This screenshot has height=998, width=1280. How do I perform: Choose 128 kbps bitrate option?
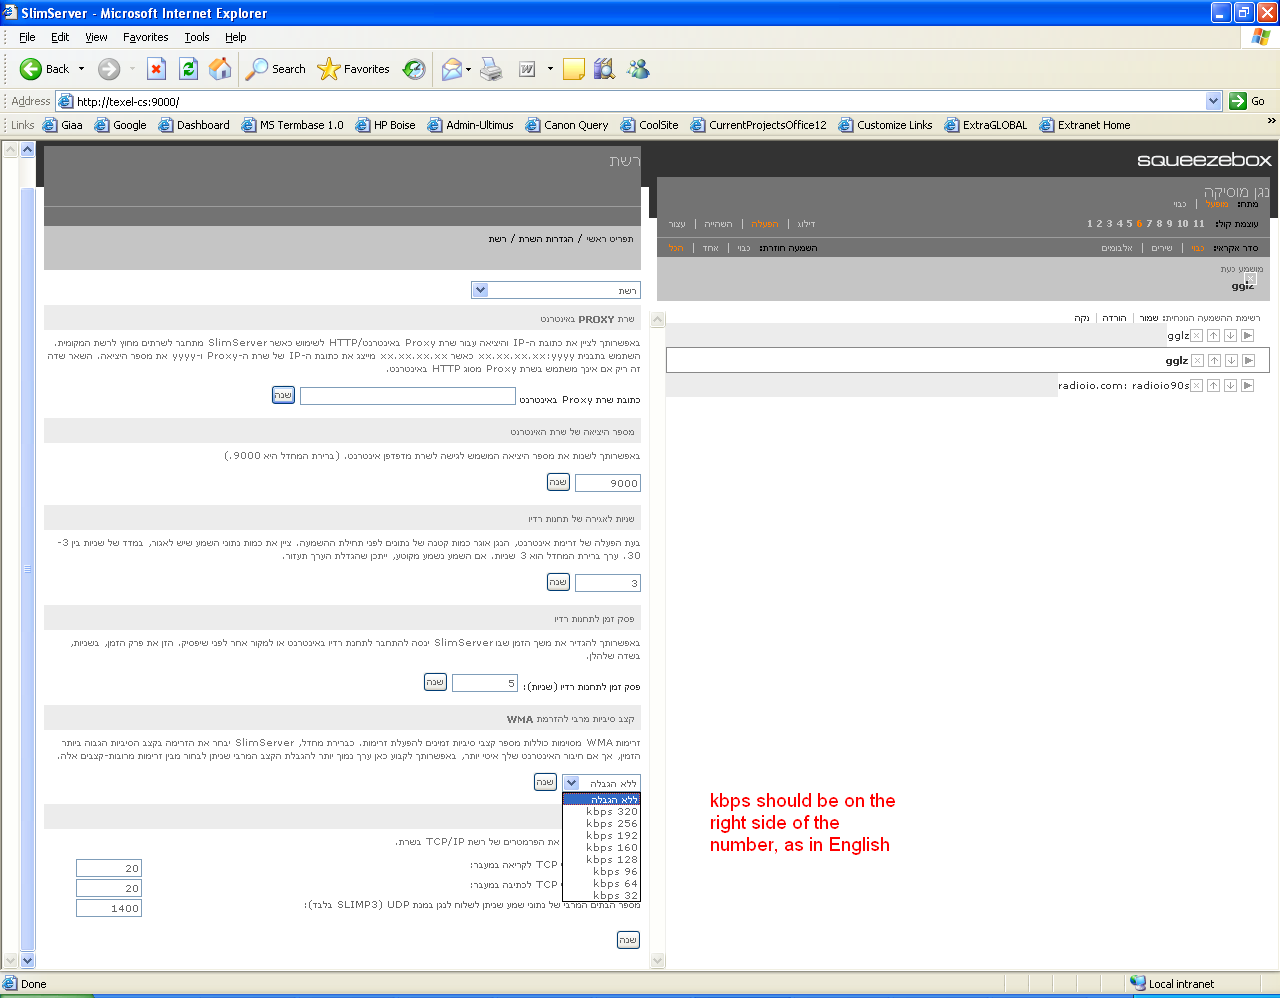pyautogui.click(x=611, y=860)
